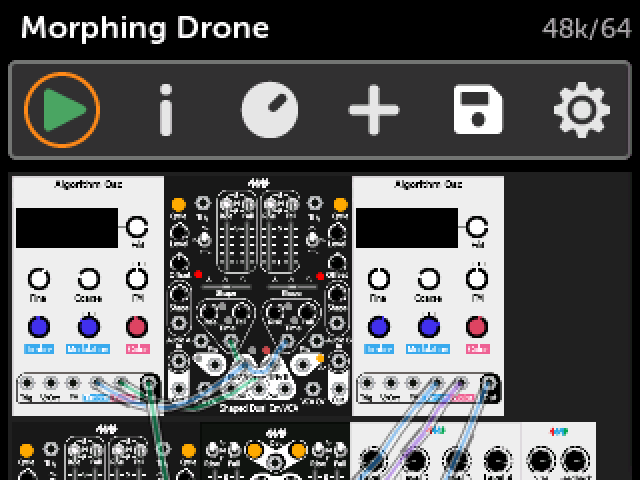Select the FM knob on the left Algorithm Osc

coord(137,279)
